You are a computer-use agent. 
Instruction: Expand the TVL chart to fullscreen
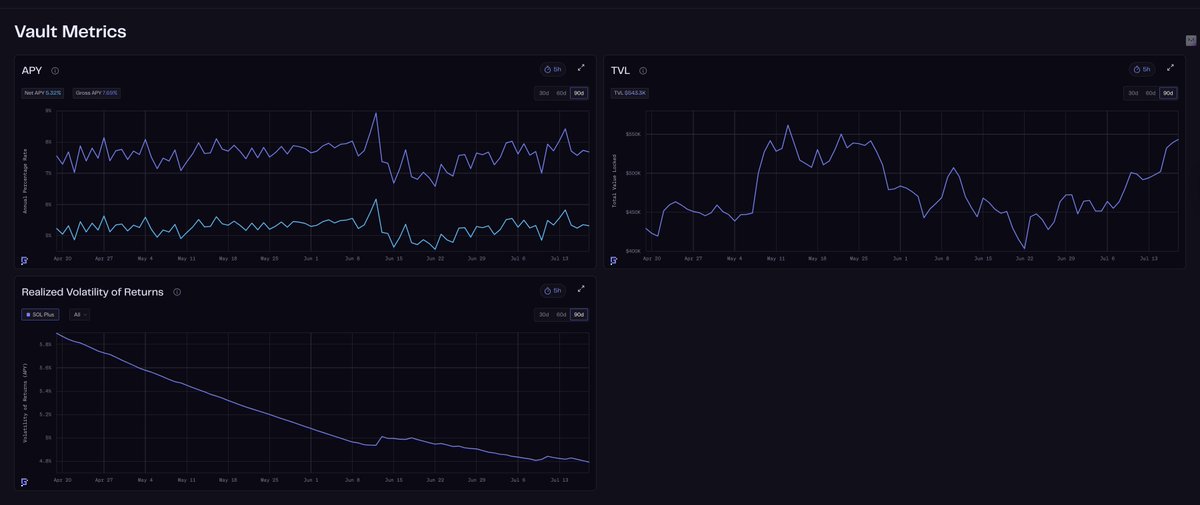click(1170, 69)
